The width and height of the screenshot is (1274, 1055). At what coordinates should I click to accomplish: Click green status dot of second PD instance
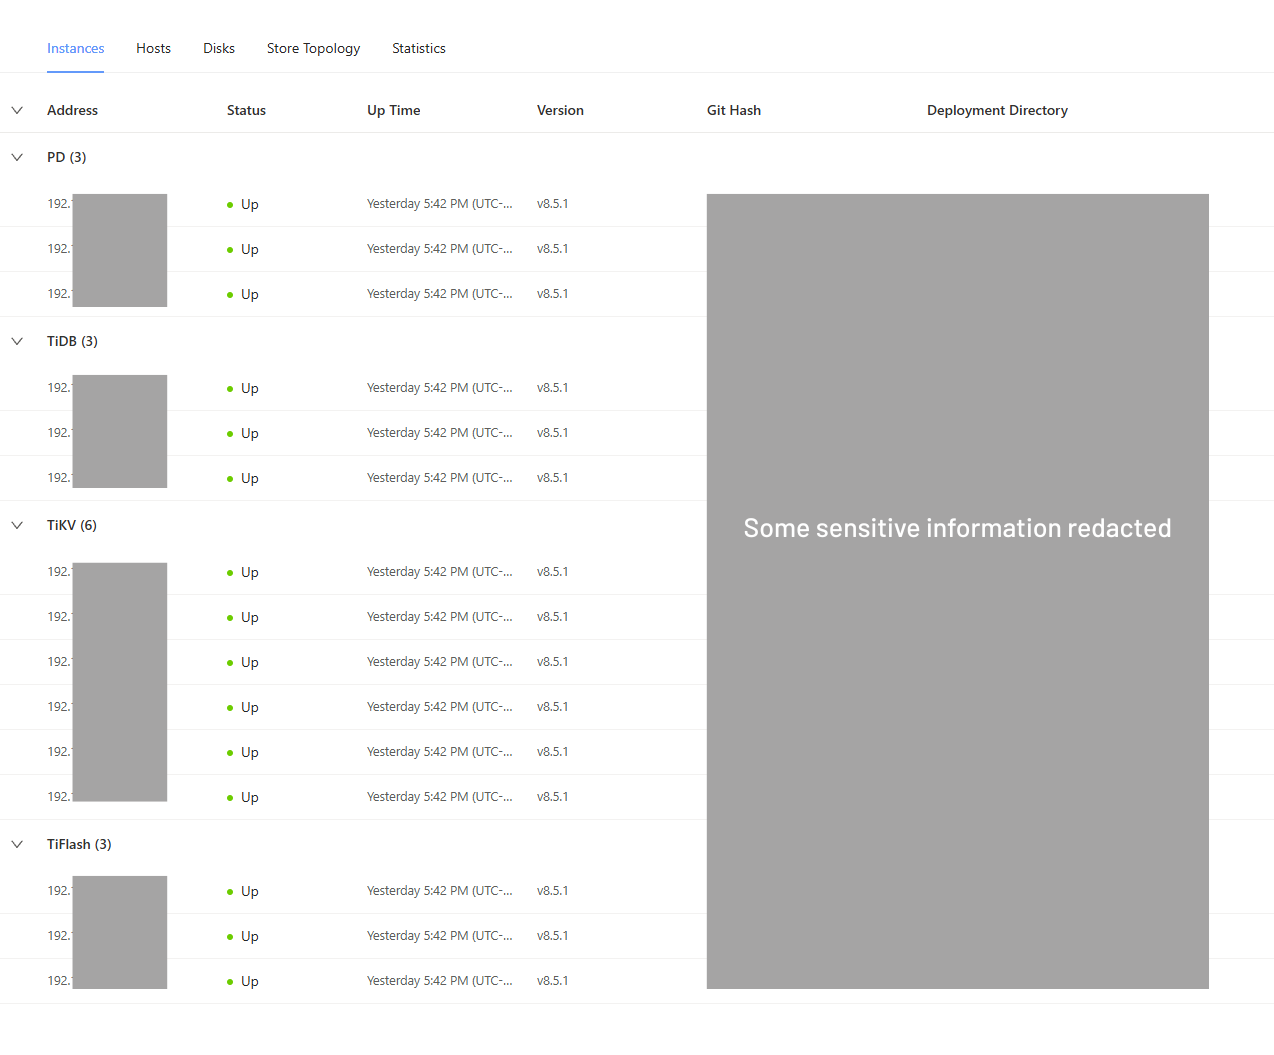[x=230, y=250]
